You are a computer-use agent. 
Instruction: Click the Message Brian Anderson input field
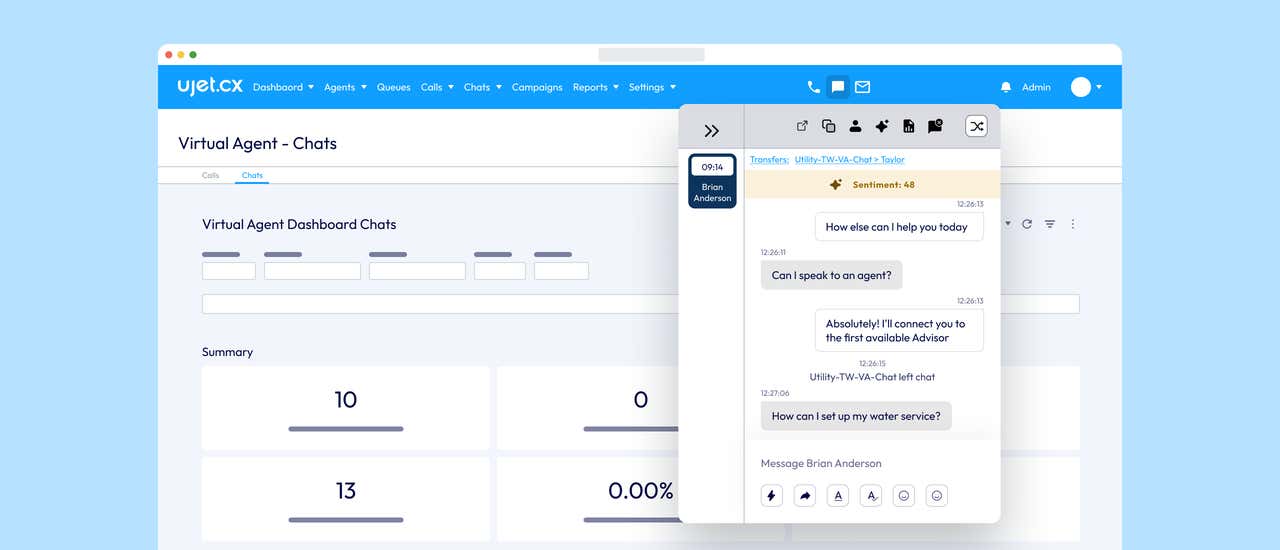click(x=870, y=463)
